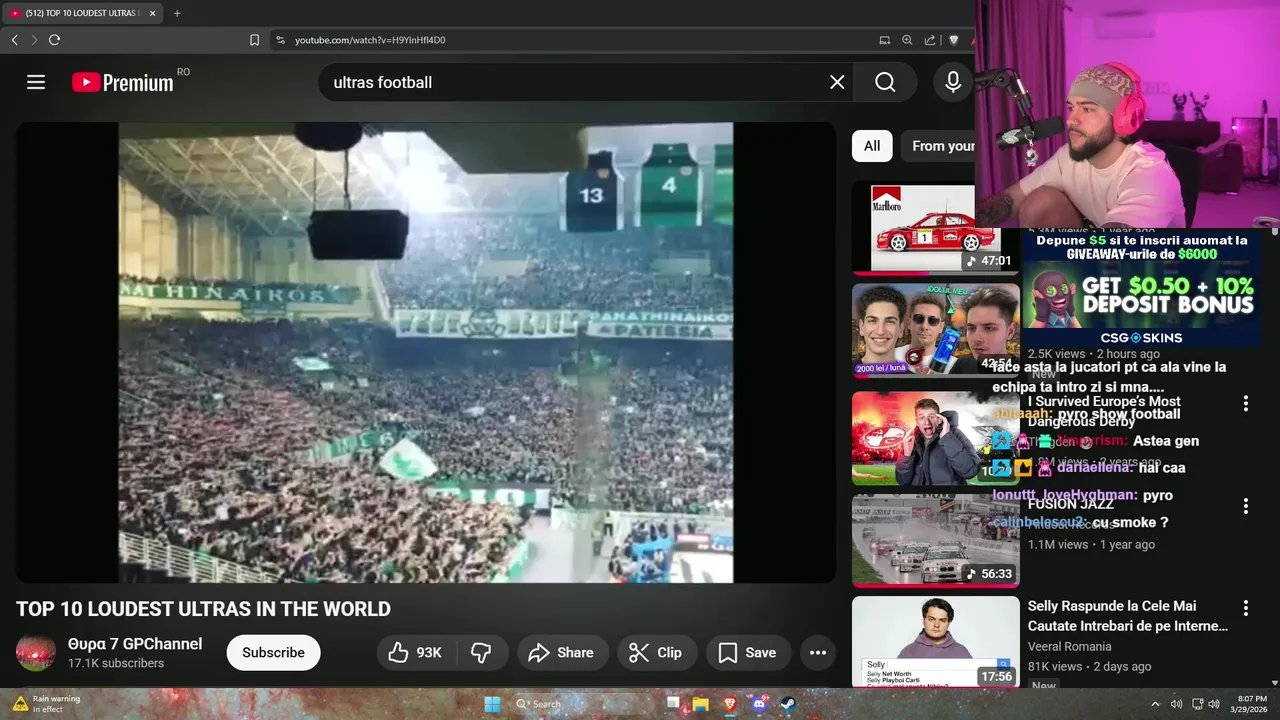This screenshot has width=1280, height=720.
Task: Start voice search with the microphone icon
Action: 953,82
